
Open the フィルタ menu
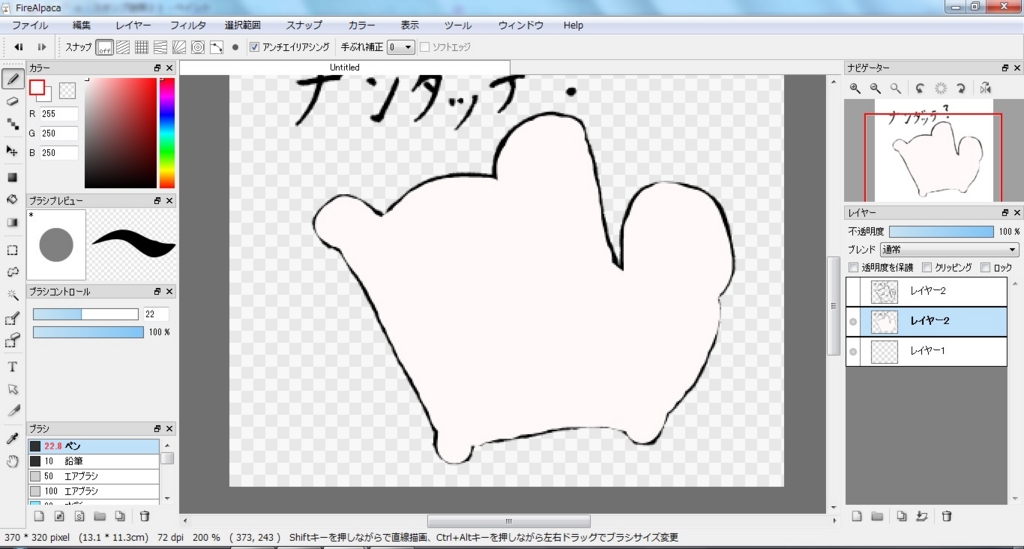188,25
